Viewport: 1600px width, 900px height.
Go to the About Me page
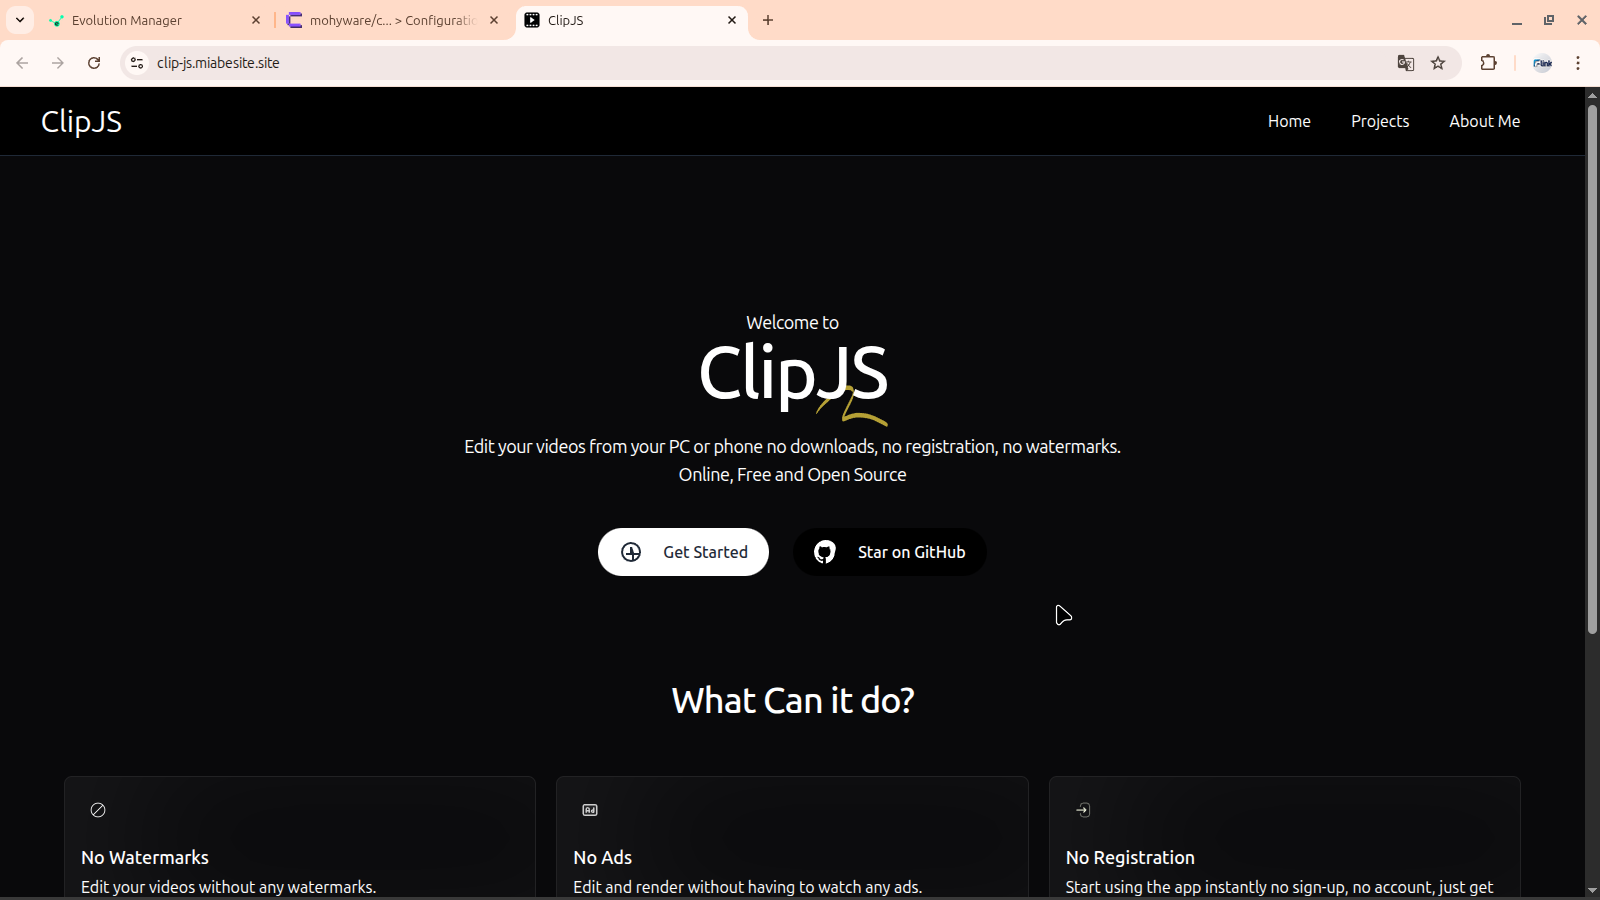pyautogui.click(x=1484, y=121)
